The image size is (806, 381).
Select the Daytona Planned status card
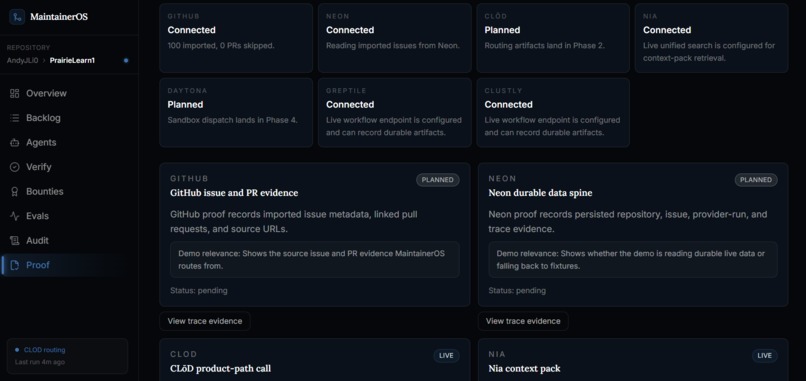236,113
